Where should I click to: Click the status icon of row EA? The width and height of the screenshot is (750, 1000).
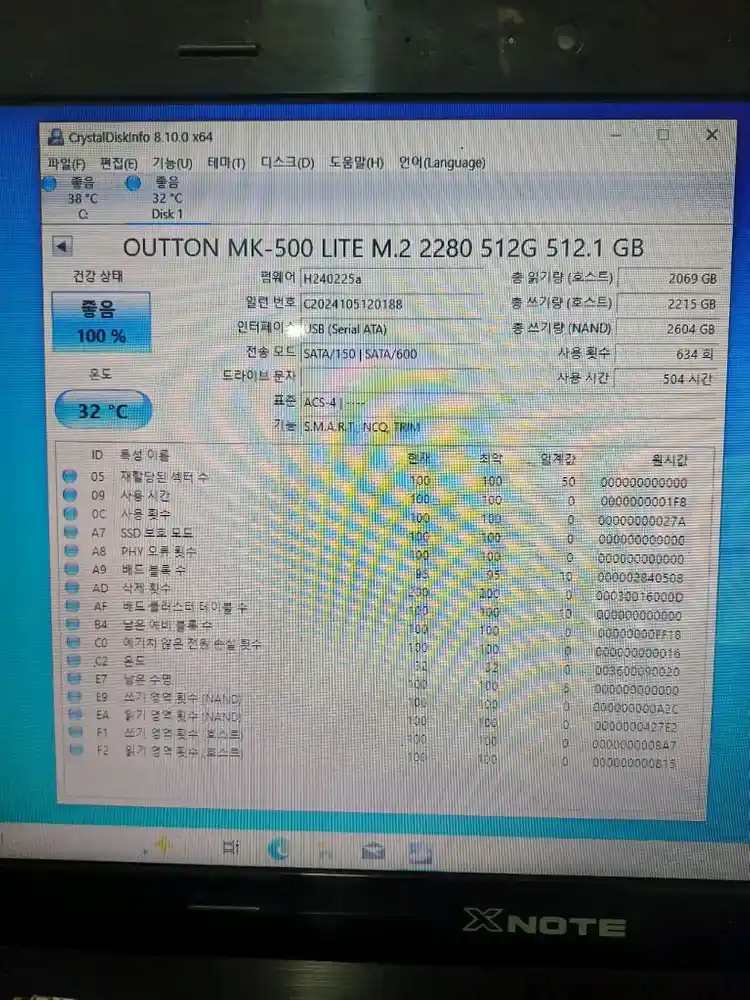click(75, 714)
